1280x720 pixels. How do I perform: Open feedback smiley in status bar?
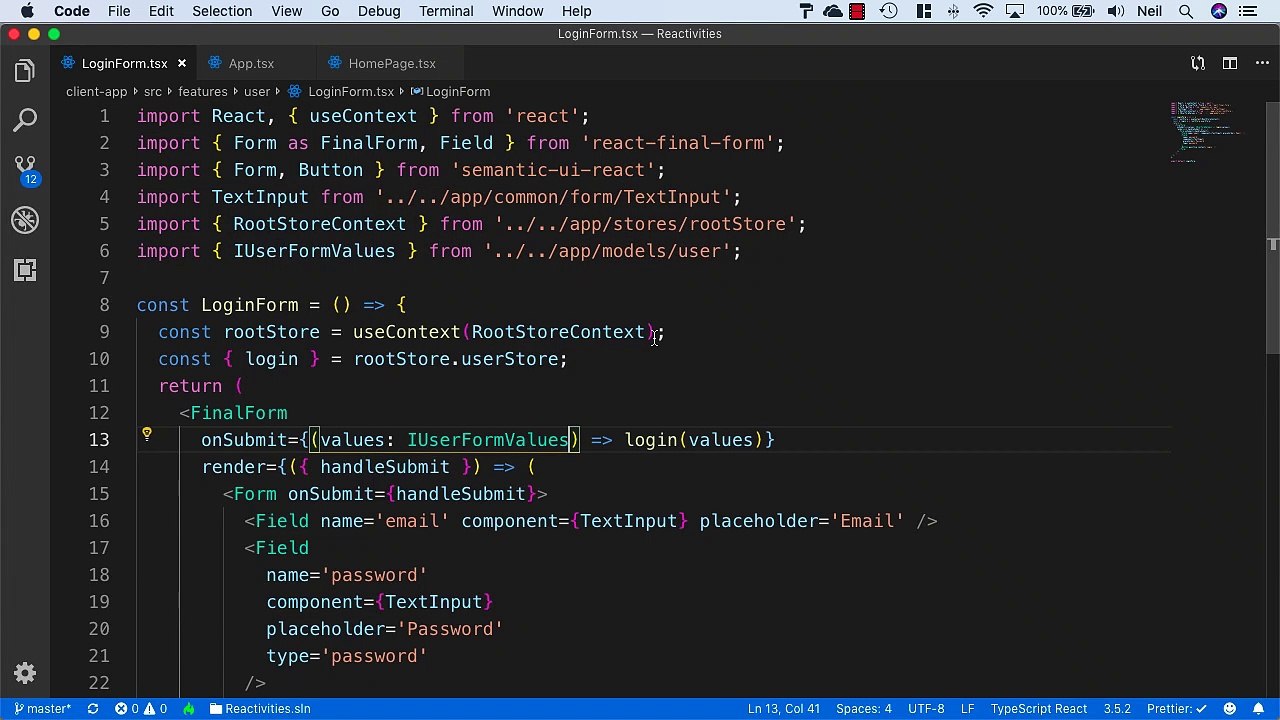pyautogui.click(x=1230, y=709)
